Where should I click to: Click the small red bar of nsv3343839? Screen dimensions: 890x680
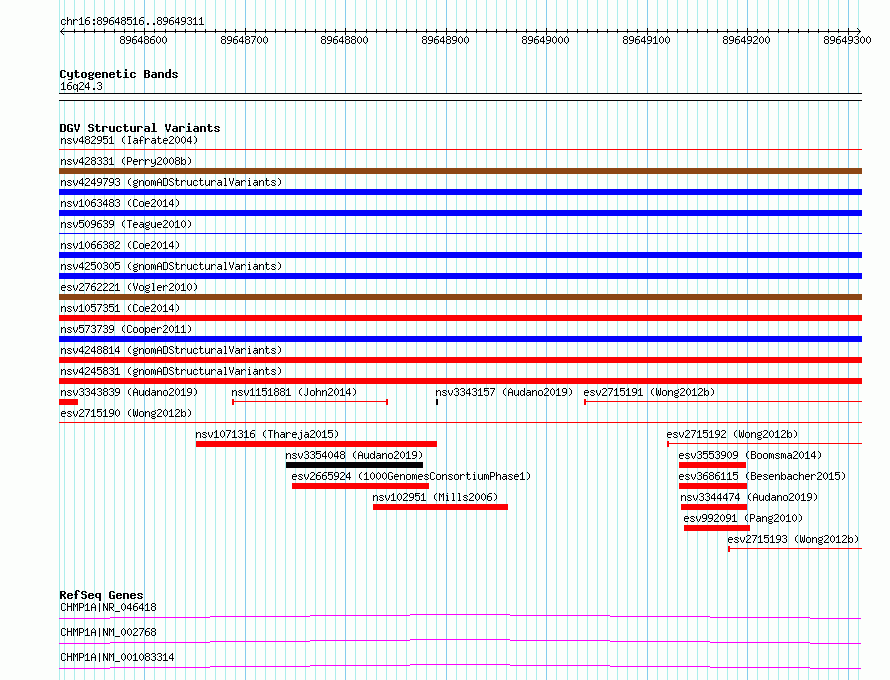68,402
